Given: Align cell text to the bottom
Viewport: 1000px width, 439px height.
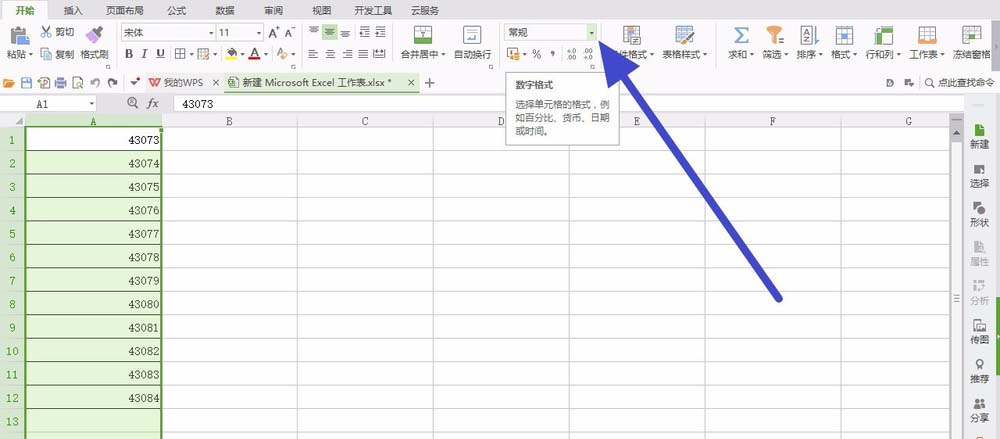Looking at the screenshot, I should [345, 33].
